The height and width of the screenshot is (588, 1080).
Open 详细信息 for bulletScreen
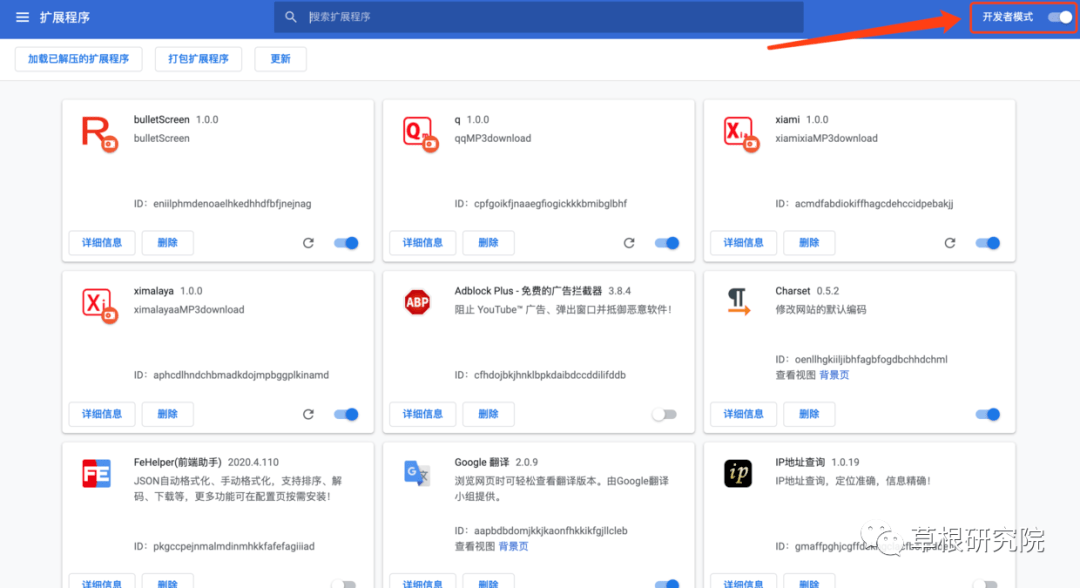point(102,243)
